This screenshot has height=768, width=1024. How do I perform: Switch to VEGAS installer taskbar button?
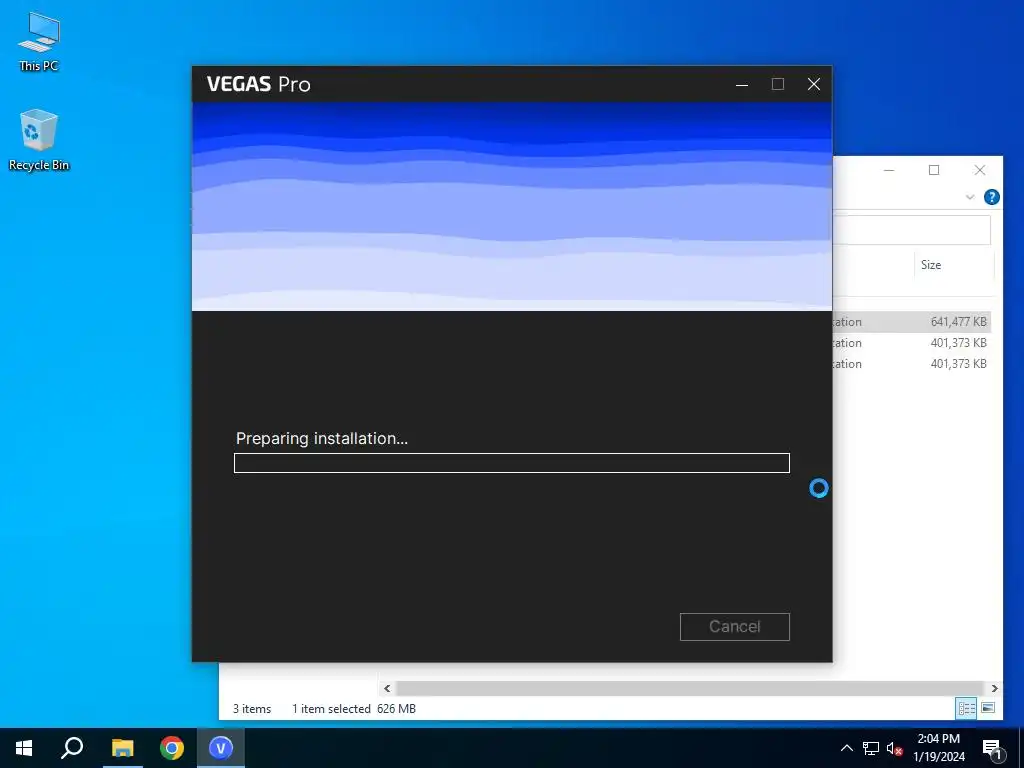(221, 748)
